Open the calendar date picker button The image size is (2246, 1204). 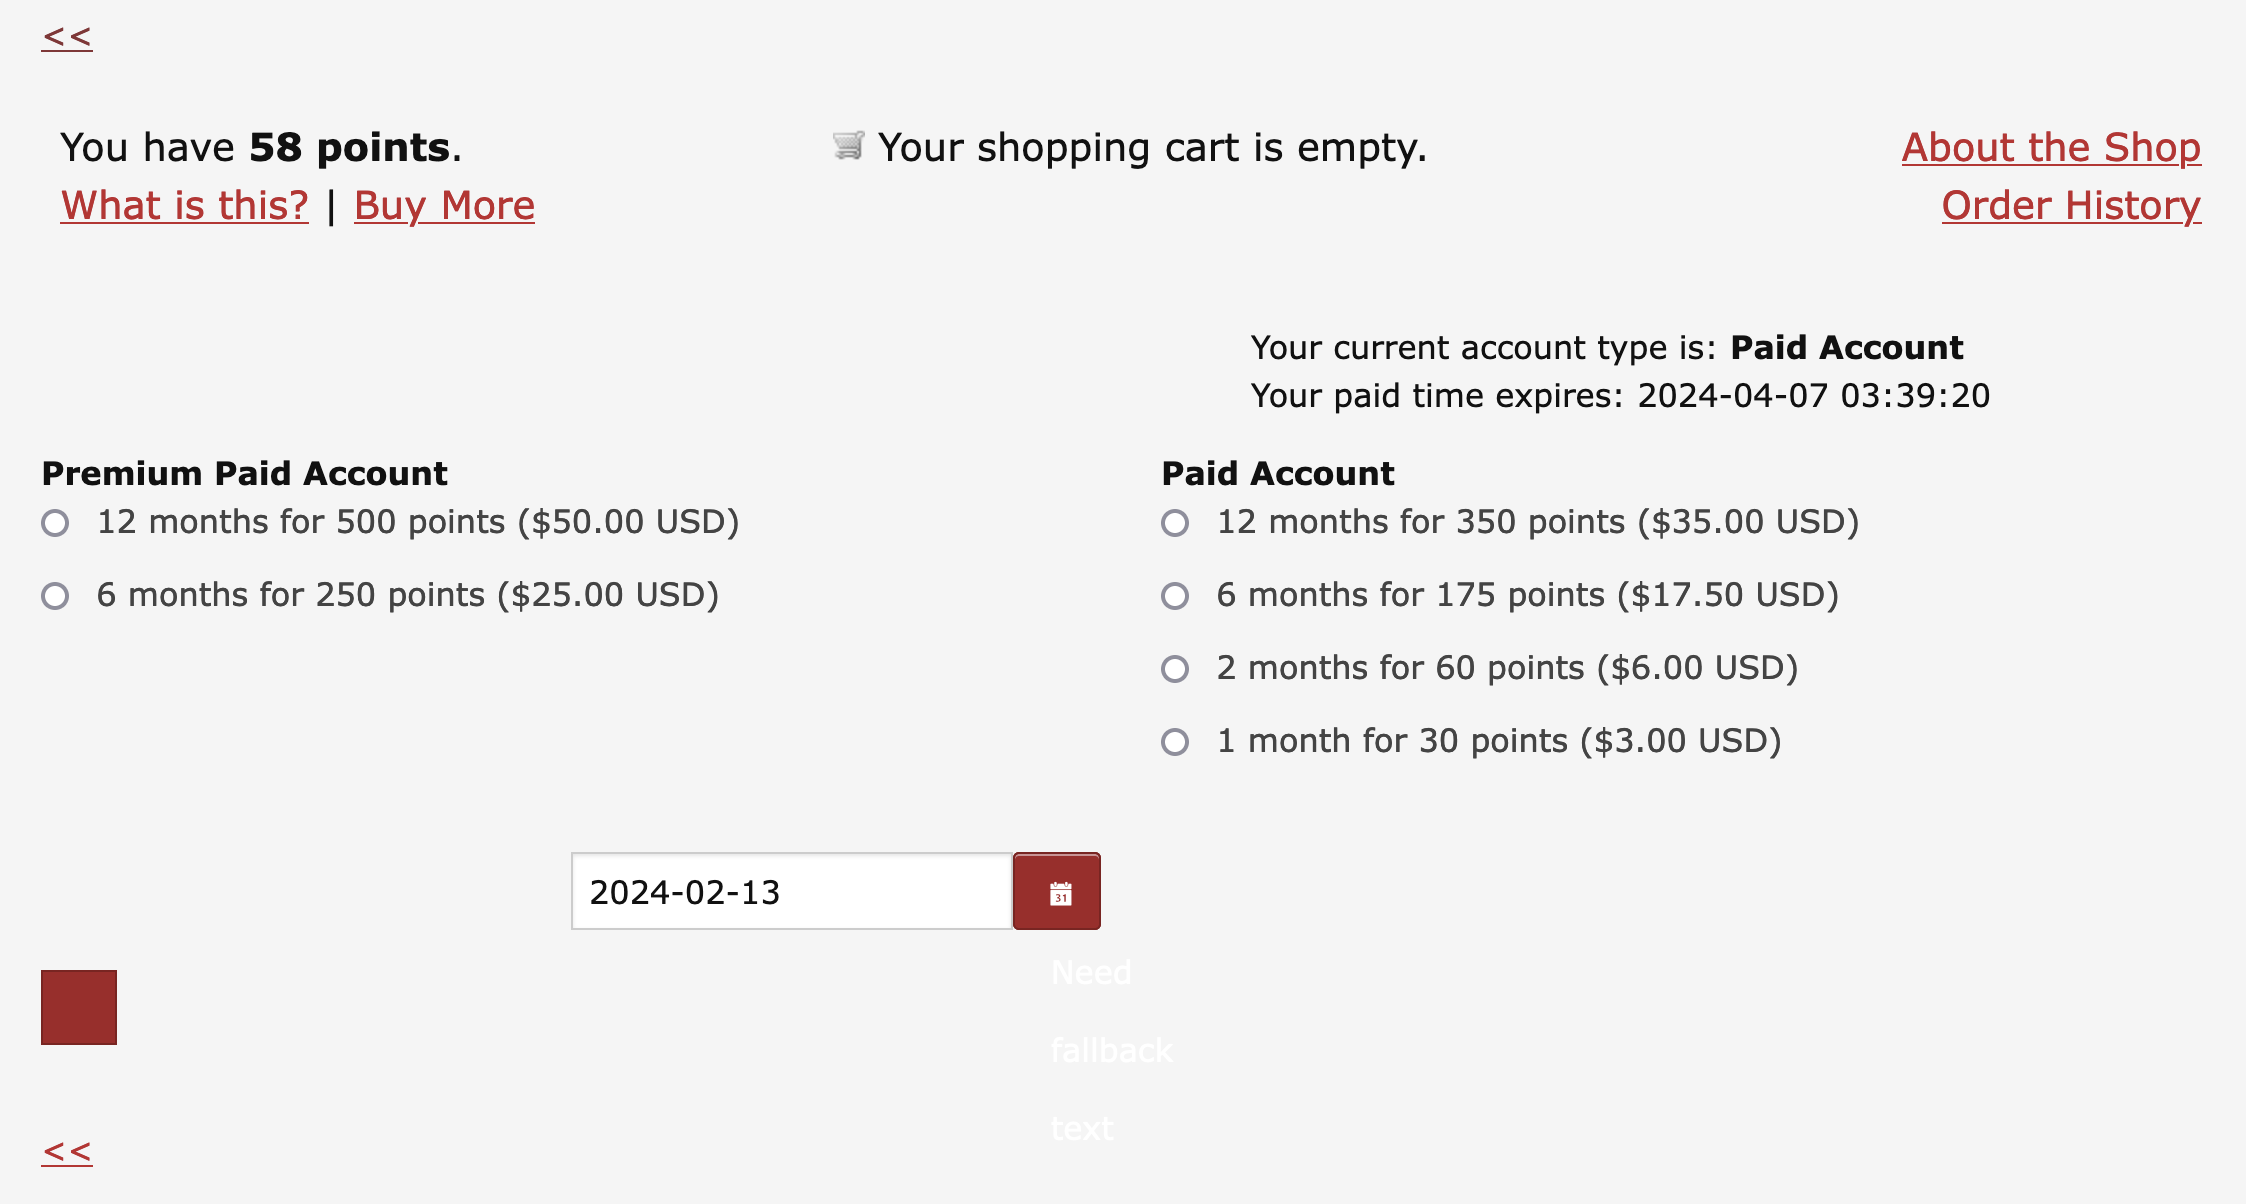pyautogui.click(x=1056, y=891)
